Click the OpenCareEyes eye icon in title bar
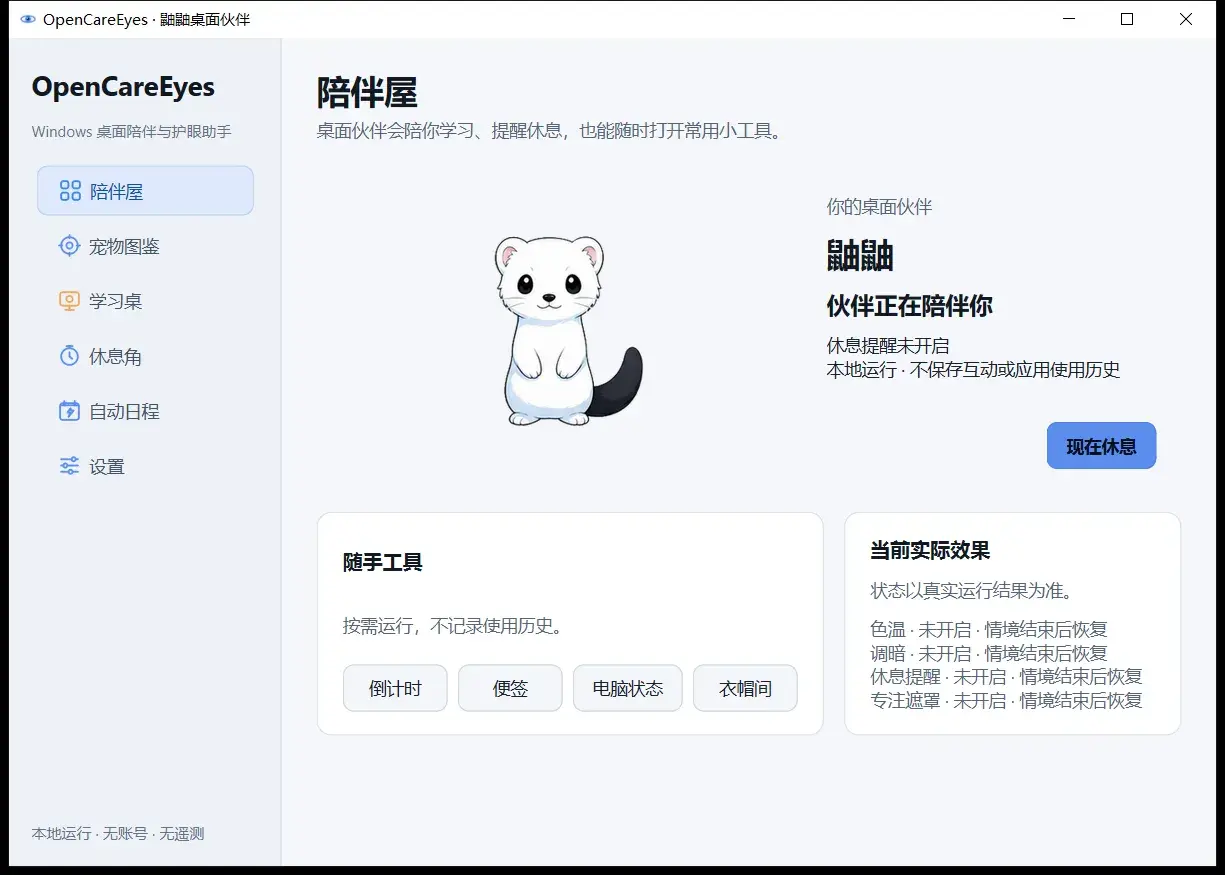 pos(28,19)
